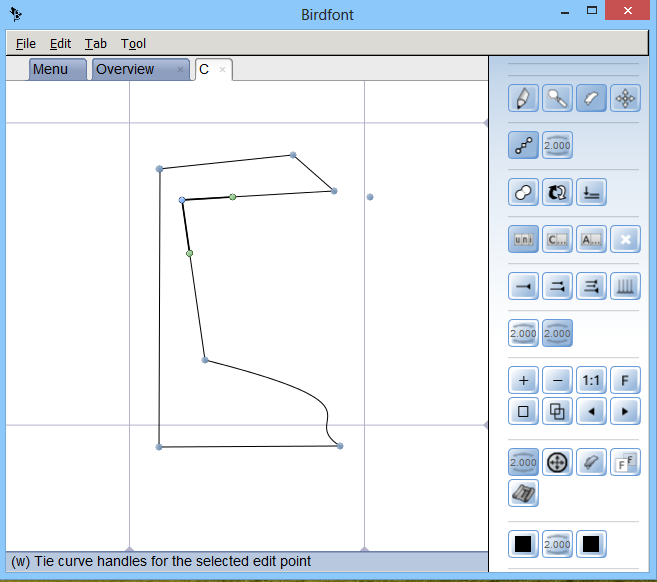Screen dimensions: 657x582
Task: Toggle the tie curve handles button
Action: (x=523, y=145)
